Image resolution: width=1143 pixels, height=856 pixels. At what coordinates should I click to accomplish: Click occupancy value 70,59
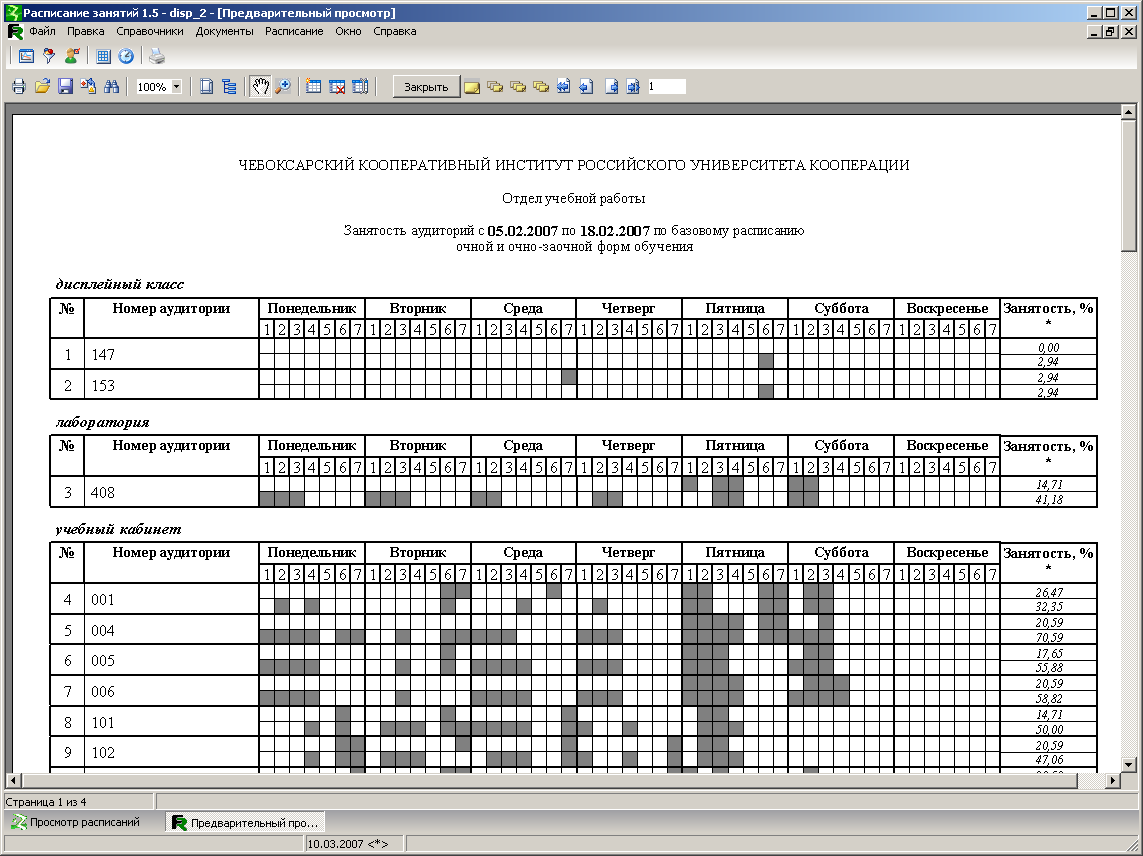[1048, 637]
